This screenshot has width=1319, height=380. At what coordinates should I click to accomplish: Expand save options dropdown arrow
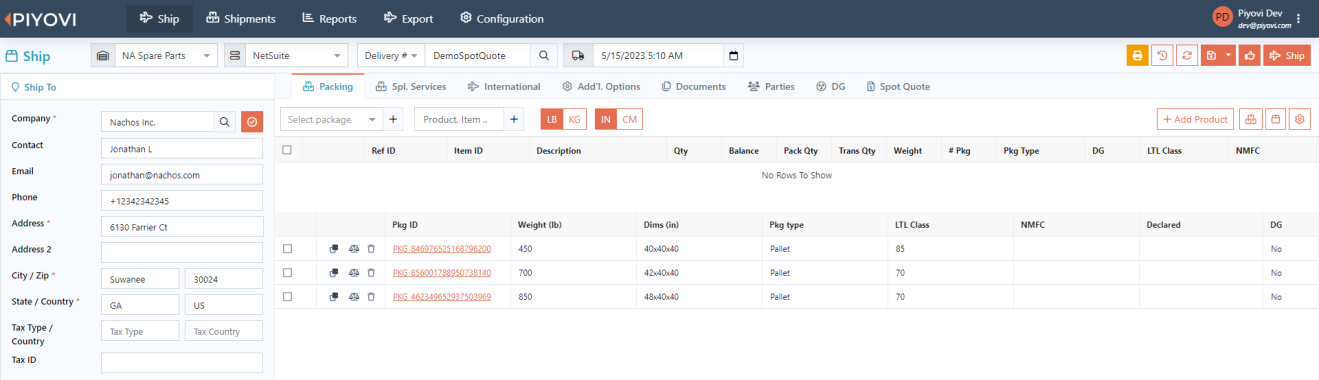point(1229,56)
